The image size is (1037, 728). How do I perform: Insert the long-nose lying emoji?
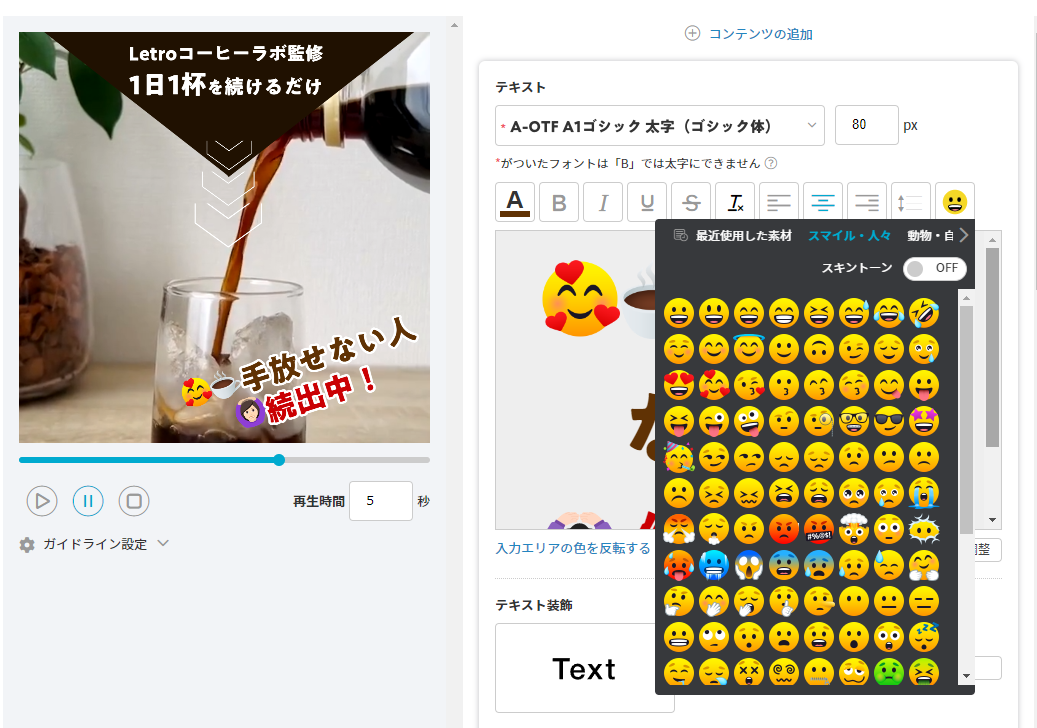(819, 601)
